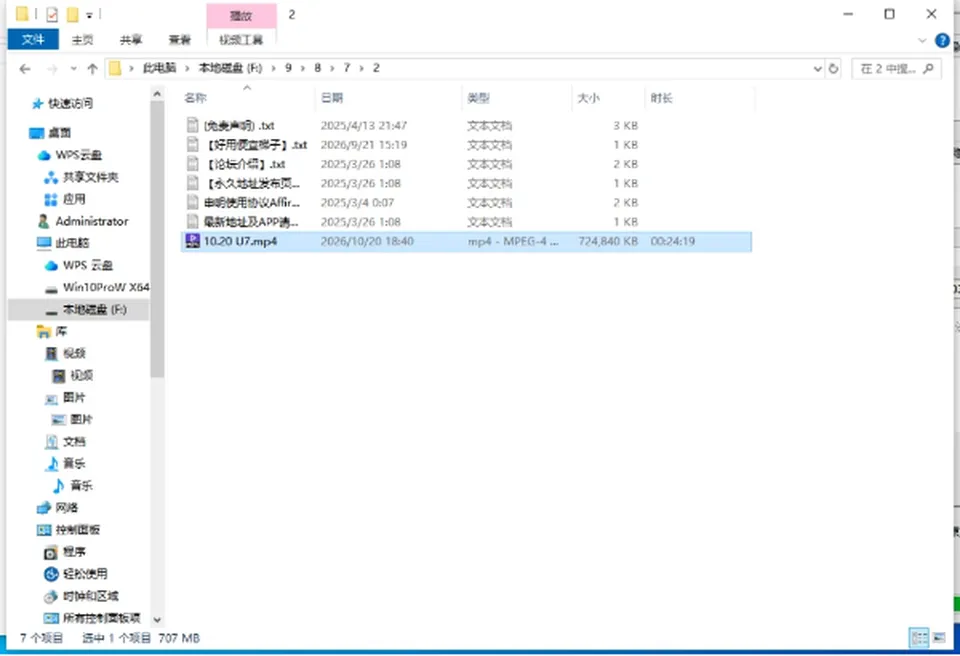Go back using the back arrow

coord(25,69)
